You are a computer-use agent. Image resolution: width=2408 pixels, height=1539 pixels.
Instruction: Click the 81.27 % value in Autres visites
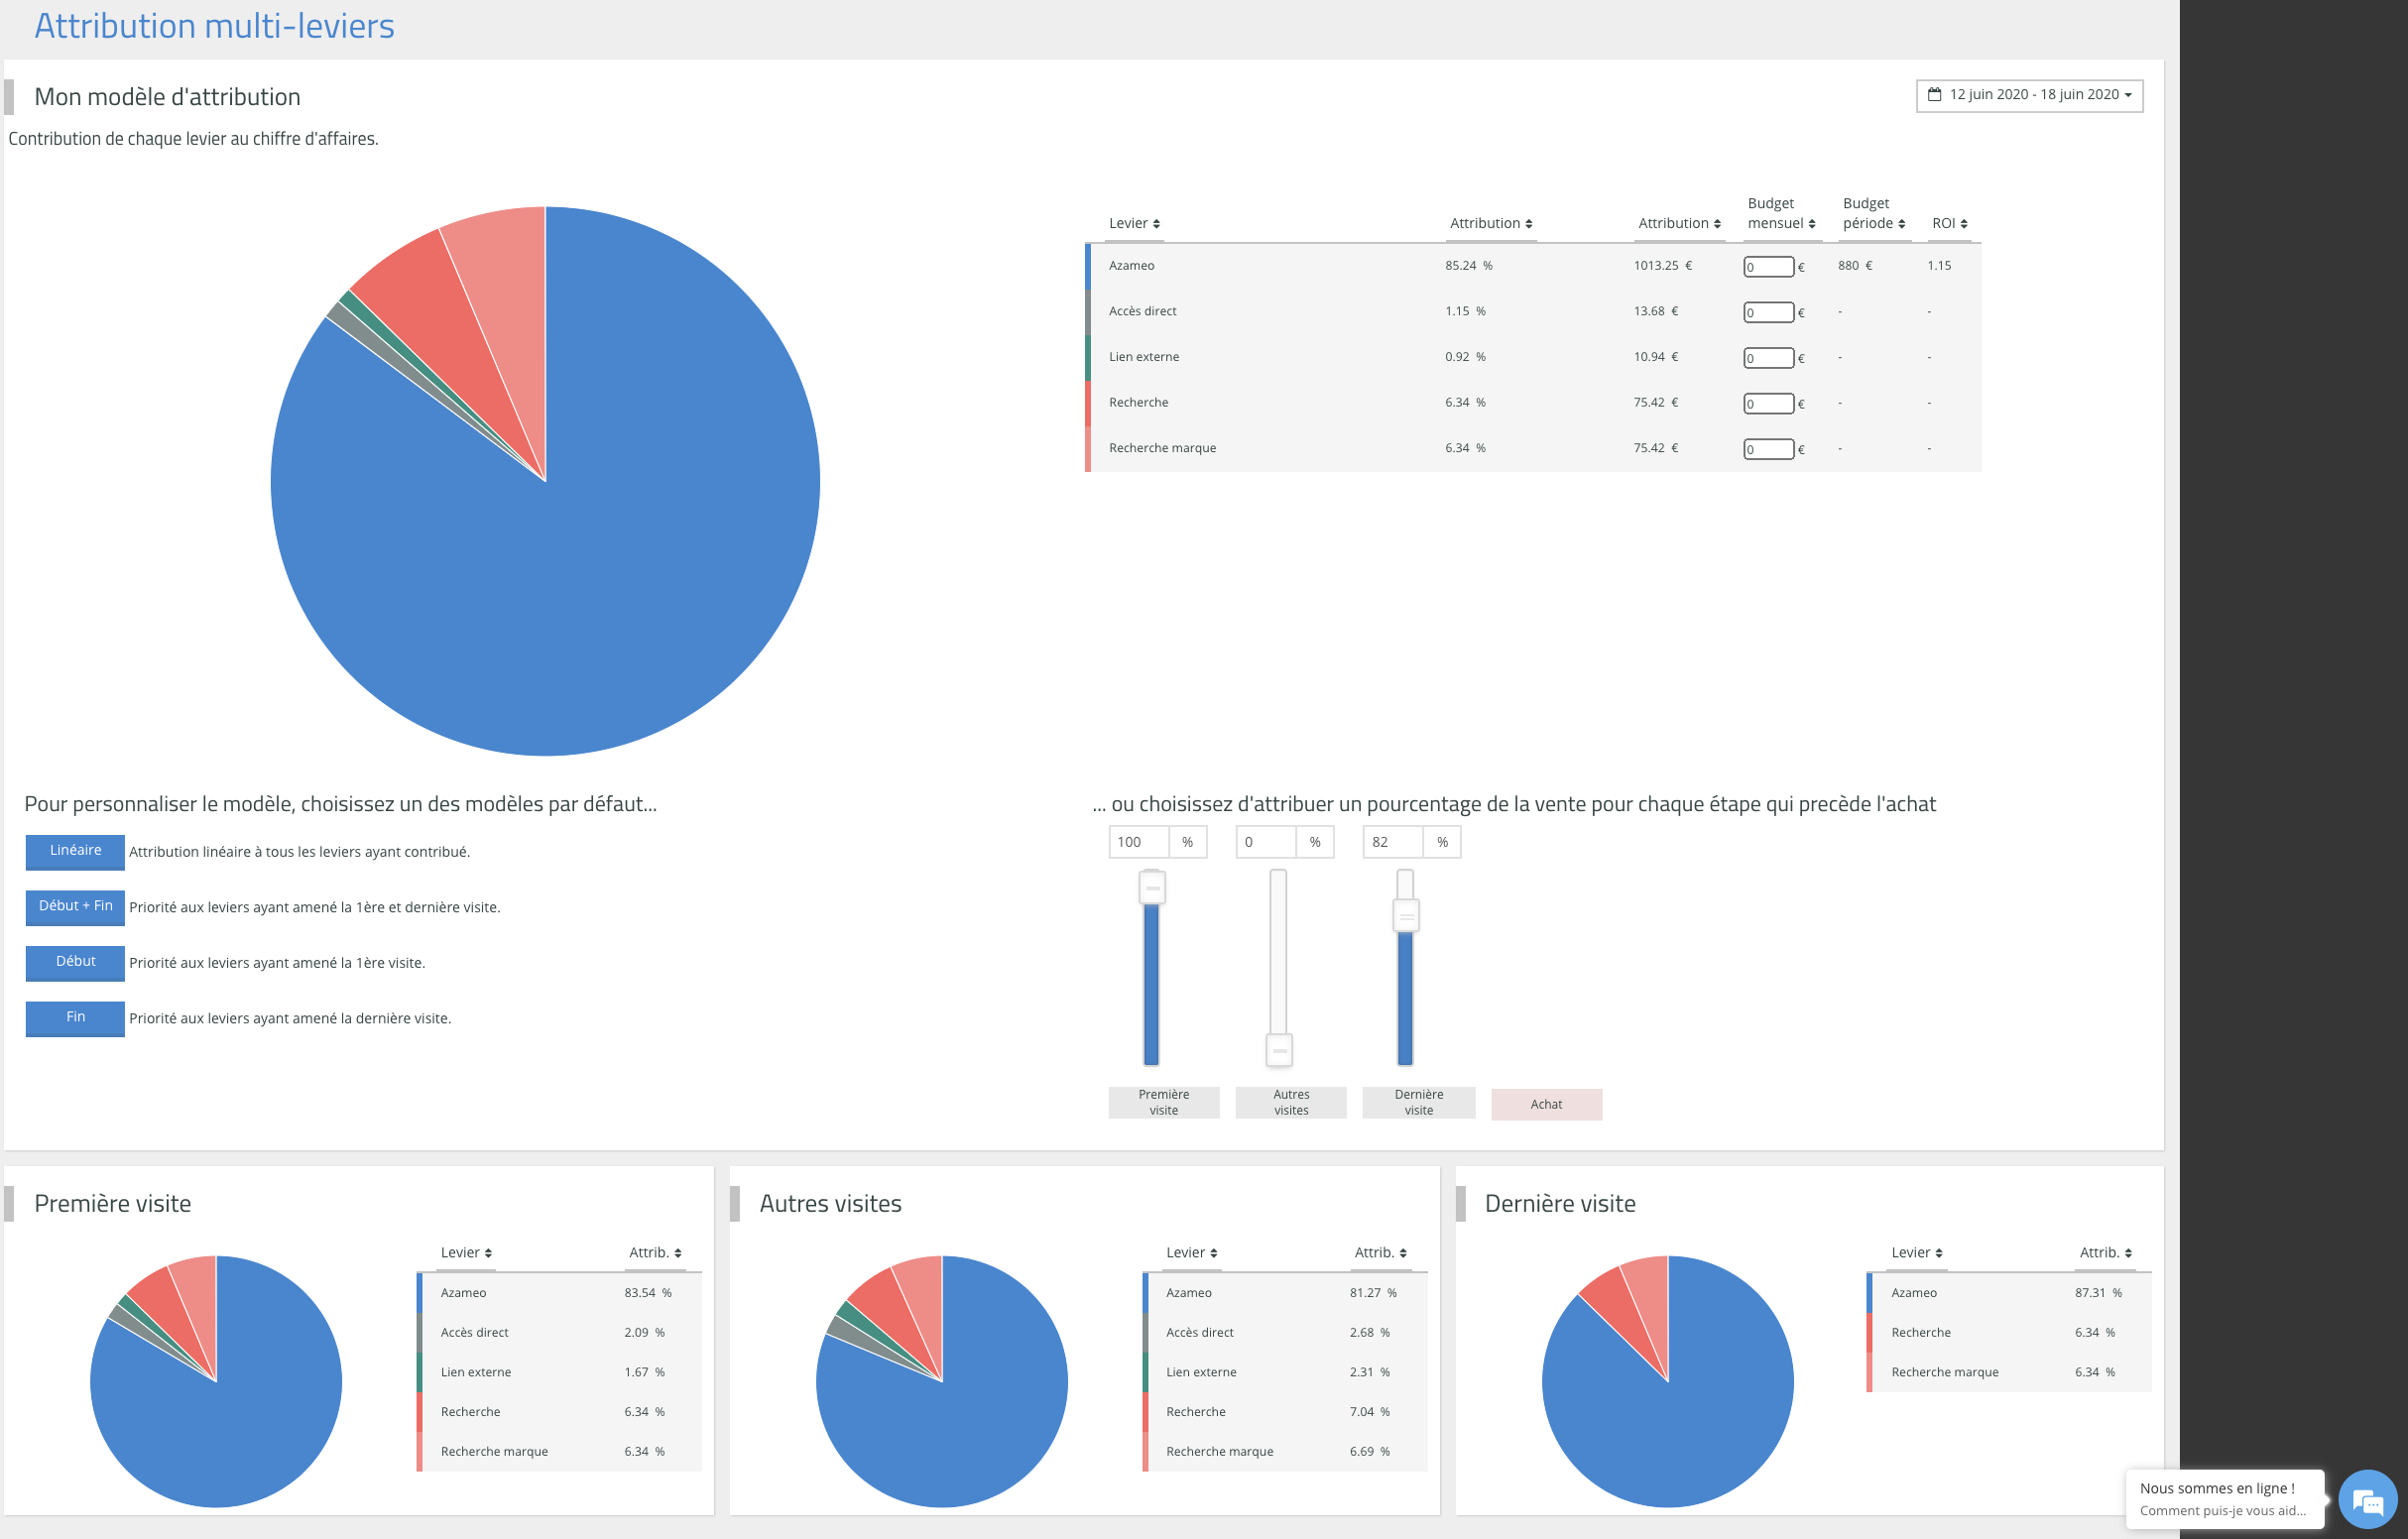[x=1373, y=1293]
